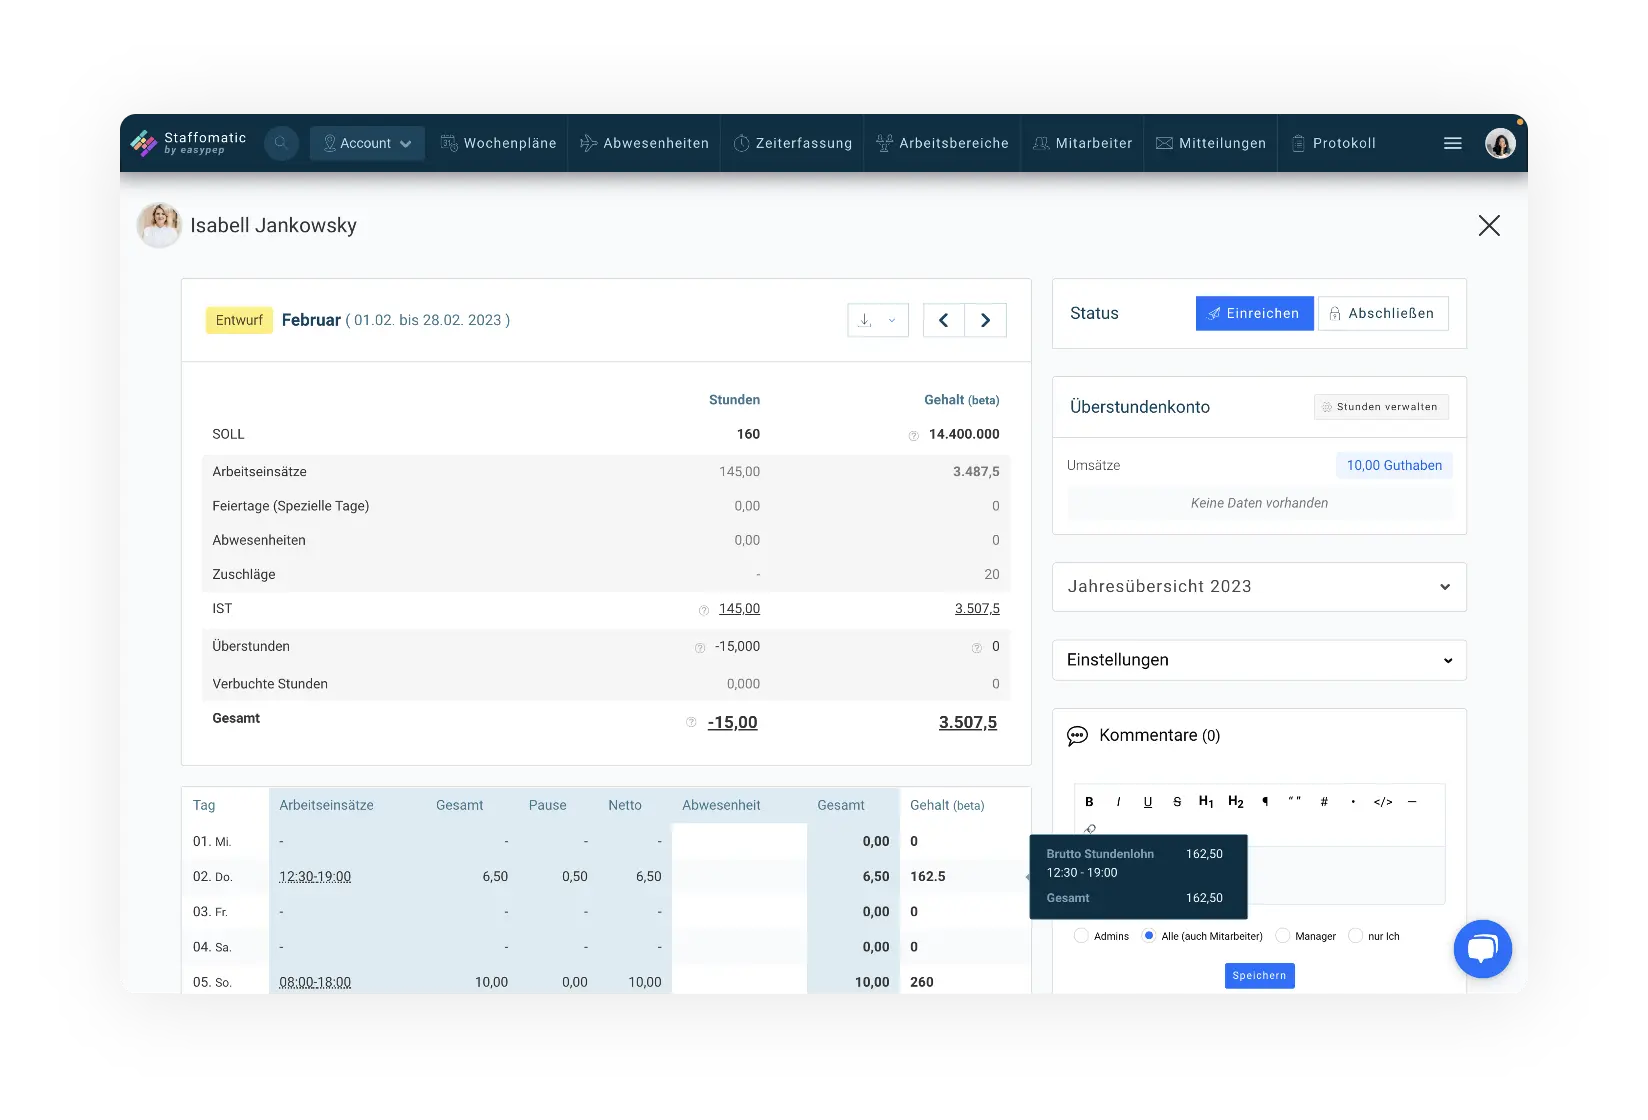Image resolution: width=1648 pixels, height=1120 pixels.
Task: Click the SOLL salary 14.400.000
Action: pos(964,435)
